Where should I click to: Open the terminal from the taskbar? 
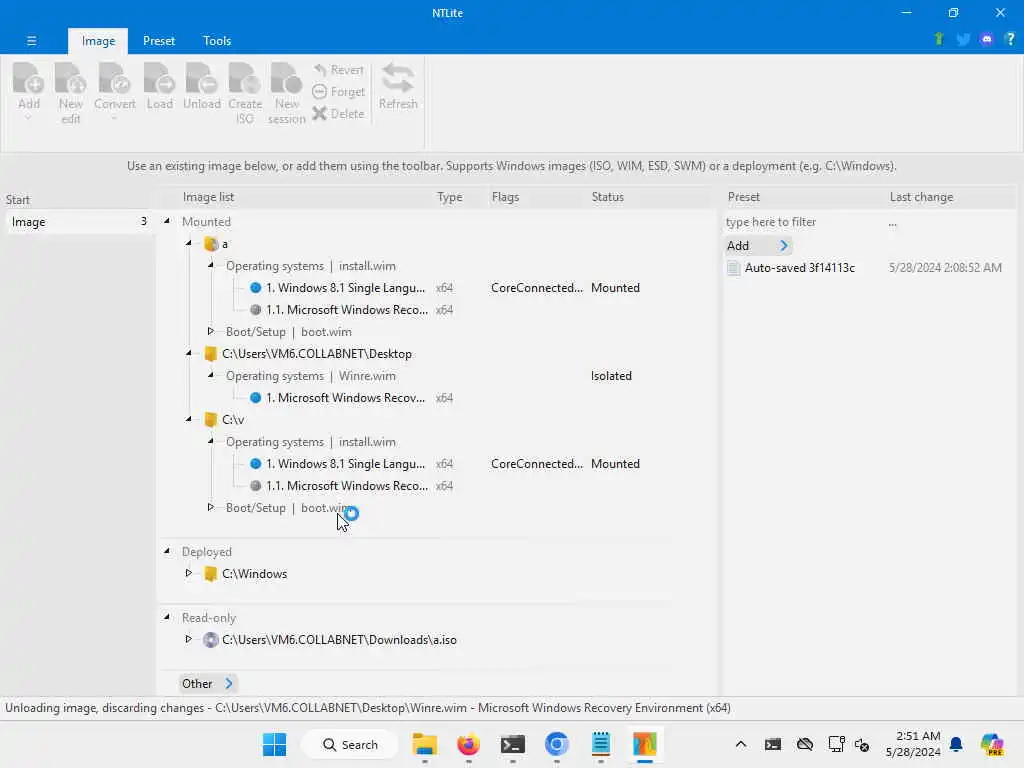(513, 744)
